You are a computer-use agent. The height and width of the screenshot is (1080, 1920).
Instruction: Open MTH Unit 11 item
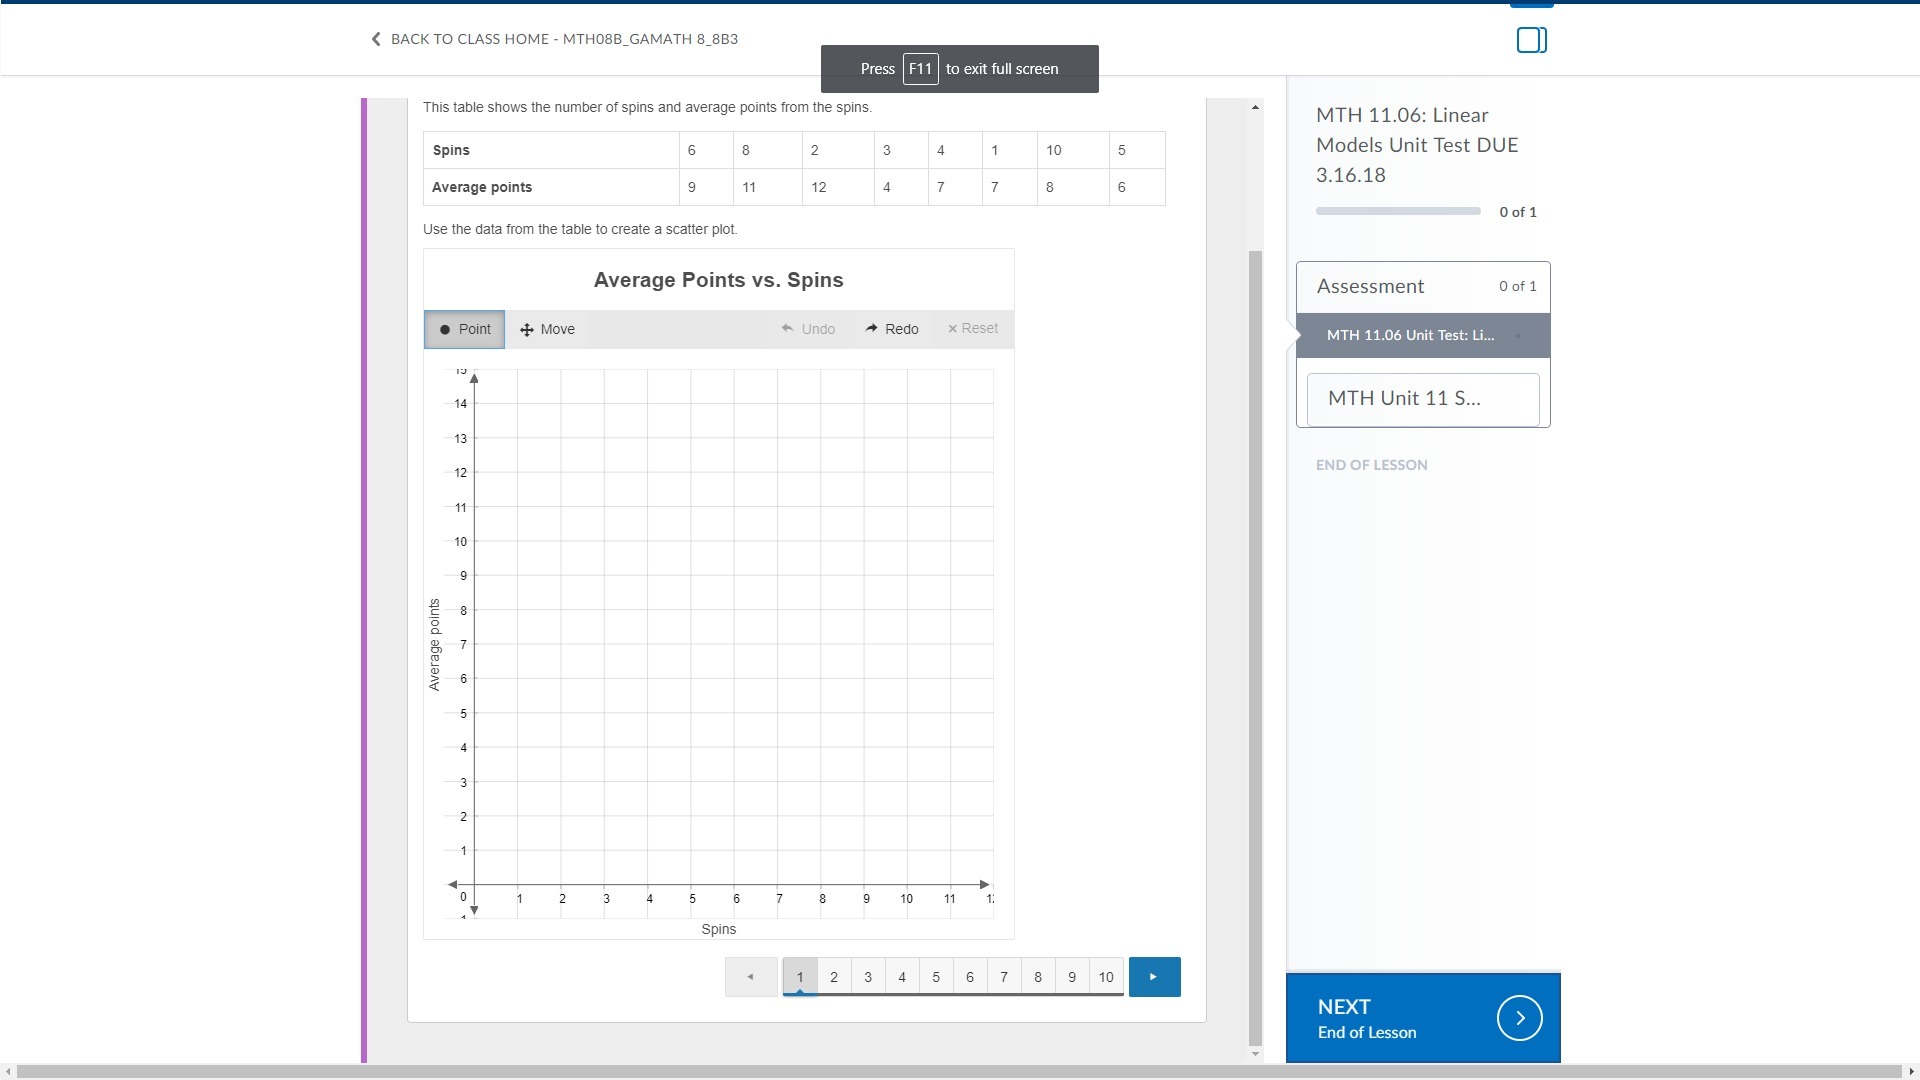coord(1422,399)
